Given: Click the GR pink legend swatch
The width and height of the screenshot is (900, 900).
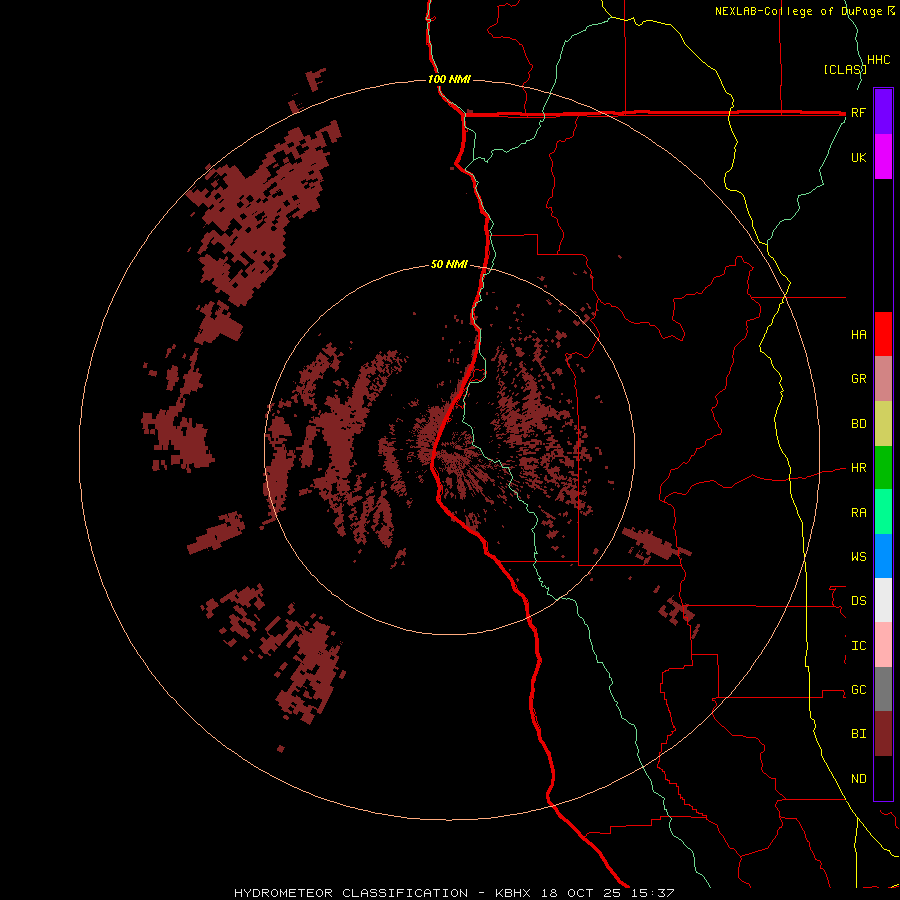Looking at the screenshot, I should coord(883,379).
